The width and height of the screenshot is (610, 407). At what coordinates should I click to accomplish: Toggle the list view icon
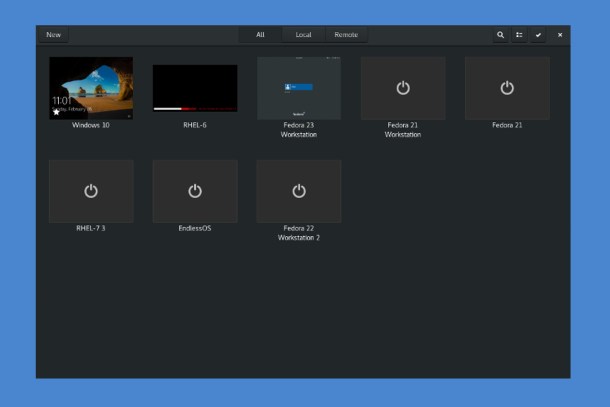pos(519,35)
